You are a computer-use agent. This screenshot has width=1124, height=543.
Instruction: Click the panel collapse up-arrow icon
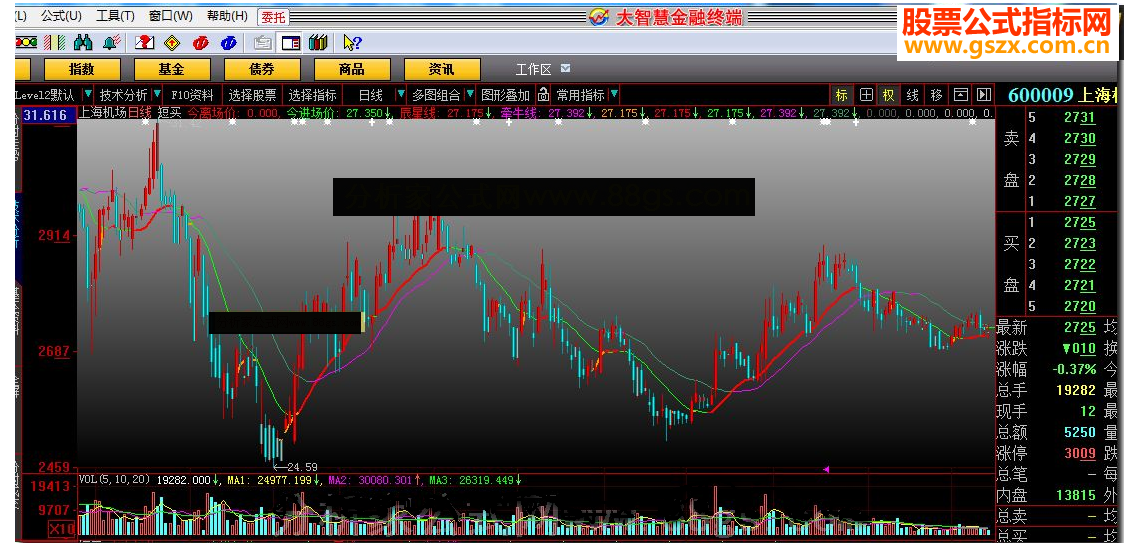tap(961, 95)
